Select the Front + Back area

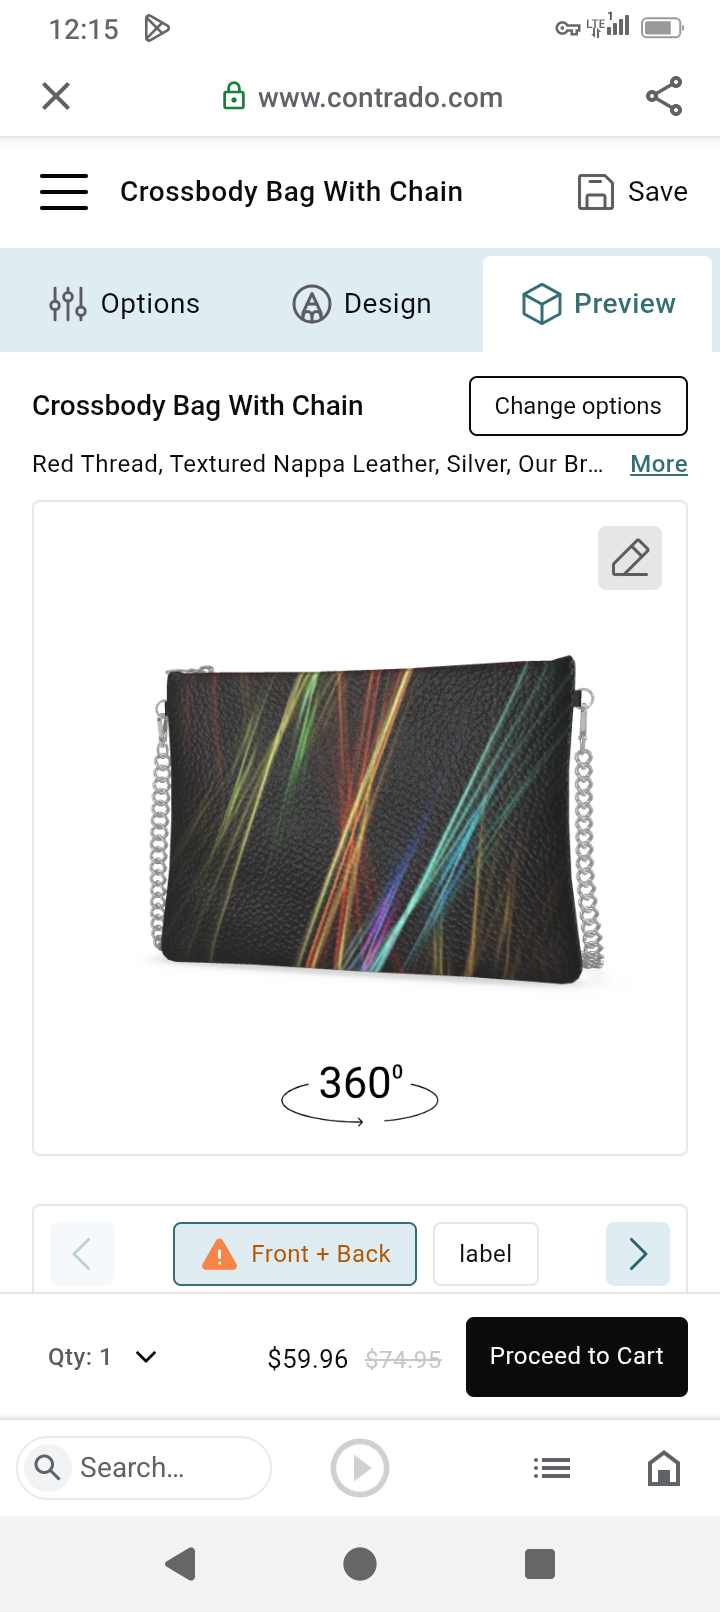295,1254
